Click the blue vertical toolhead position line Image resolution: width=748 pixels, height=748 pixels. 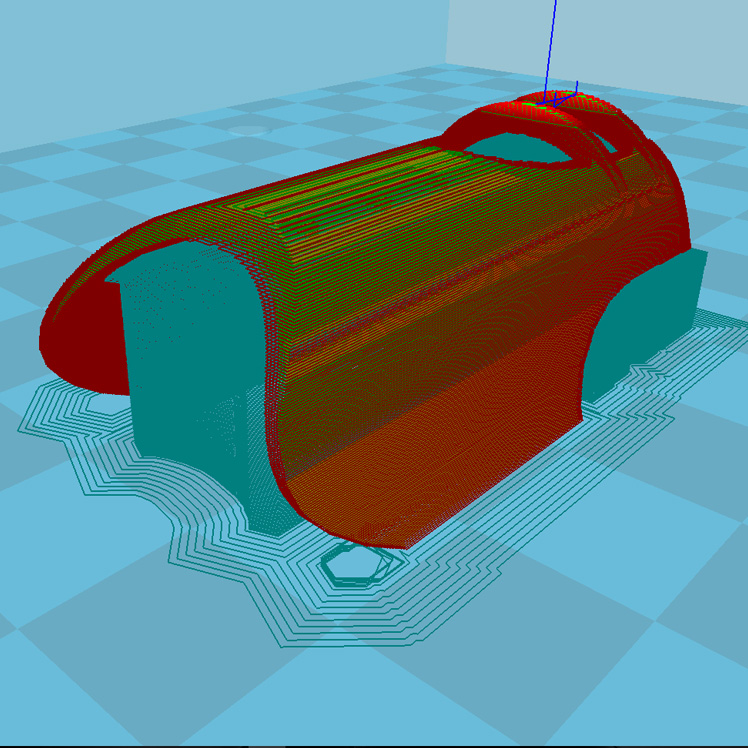pyautogui.click(x=550, y=52)
